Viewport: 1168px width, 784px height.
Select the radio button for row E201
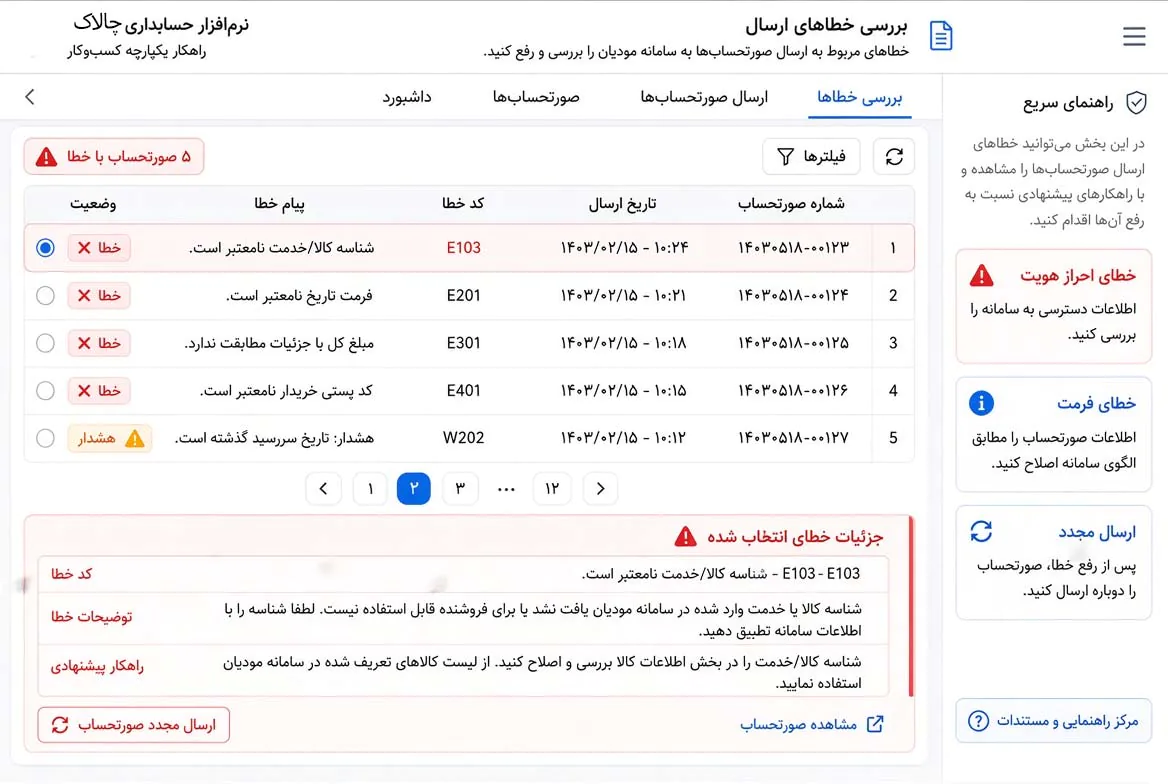[x=45, y=295]
